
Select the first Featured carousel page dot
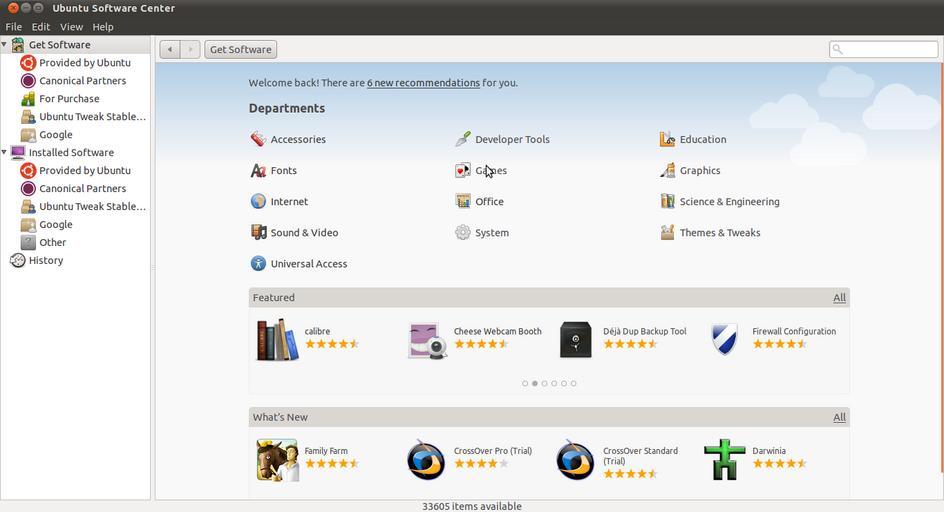pyautogui.click(x=525, y=383)
